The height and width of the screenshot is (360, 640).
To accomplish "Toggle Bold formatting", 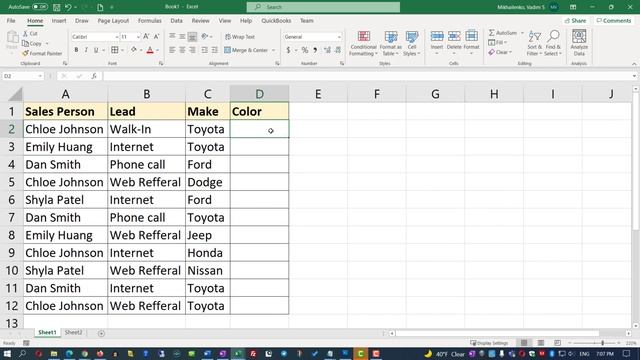I will pyautogui.click(x=76, y=50).
